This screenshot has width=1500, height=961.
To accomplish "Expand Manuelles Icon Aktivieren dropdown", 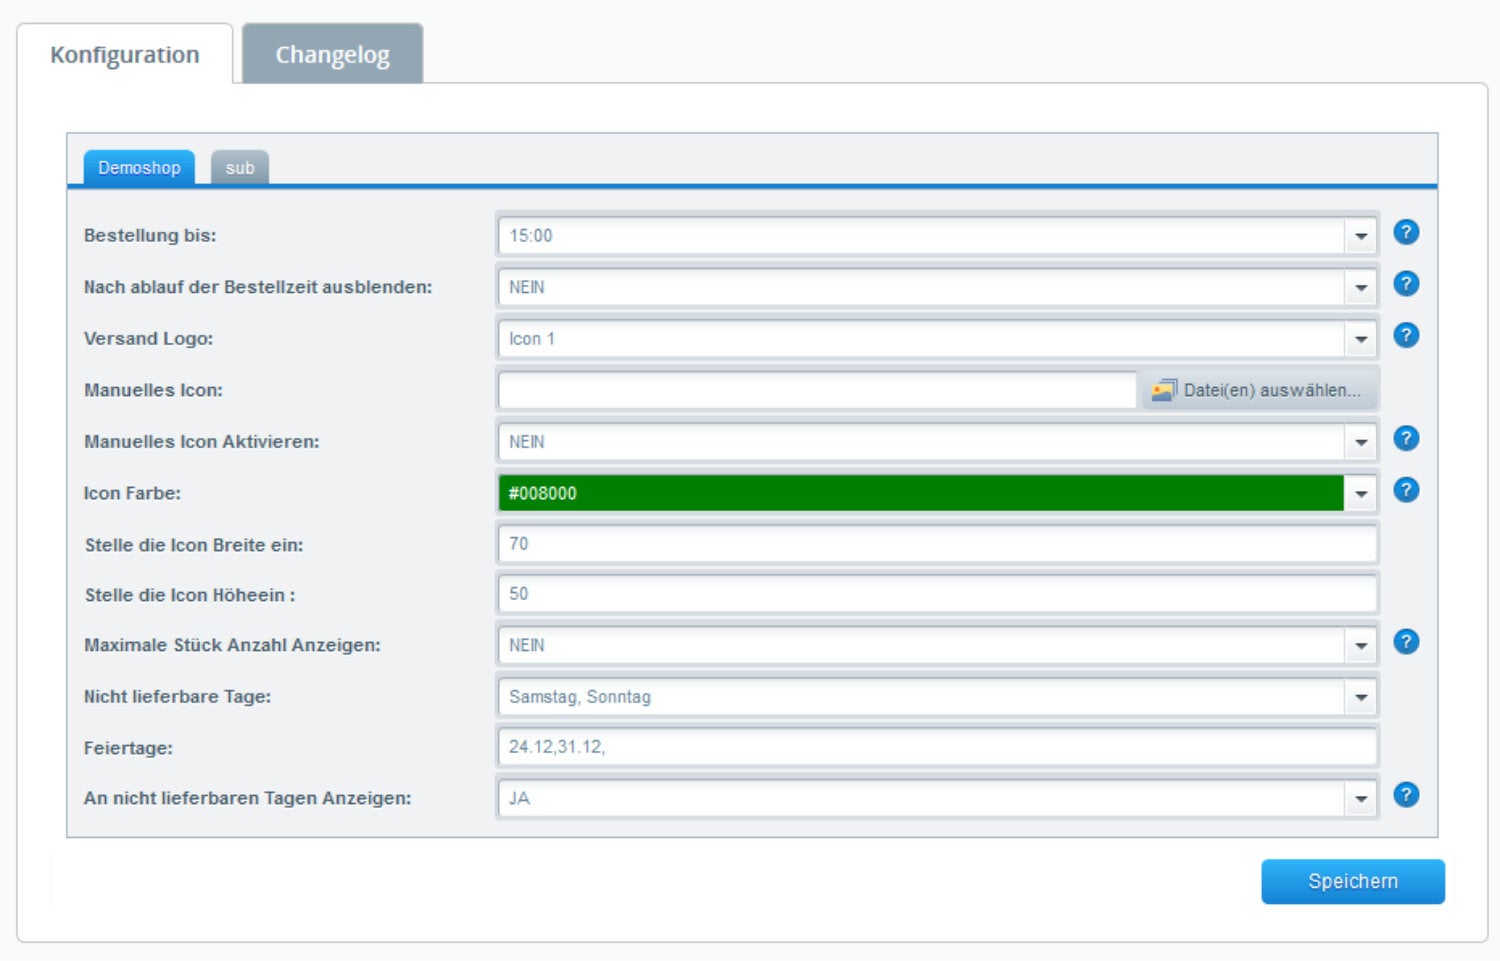I will coord(1360,442).
